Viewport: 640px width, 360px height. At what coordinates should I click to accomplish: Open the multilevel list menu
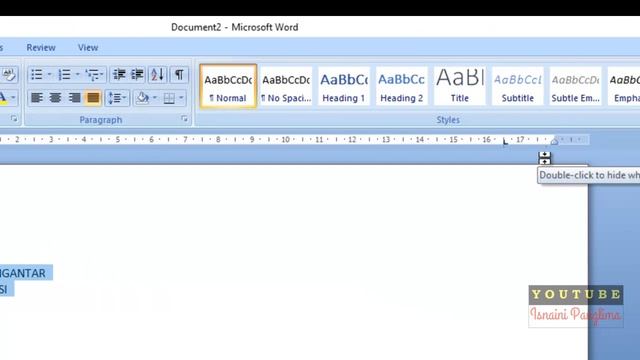coord(94,75)
